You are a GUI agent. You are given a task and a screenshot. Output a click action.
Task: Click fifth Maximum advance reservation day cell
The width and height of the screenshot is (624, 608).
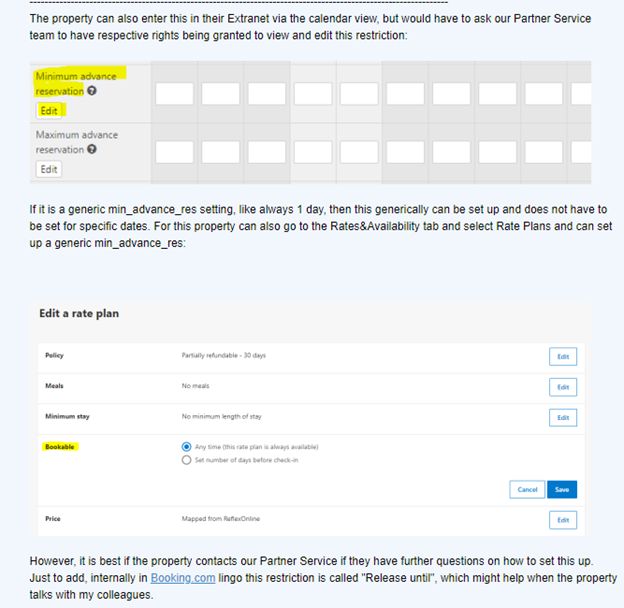click(359, 152)
